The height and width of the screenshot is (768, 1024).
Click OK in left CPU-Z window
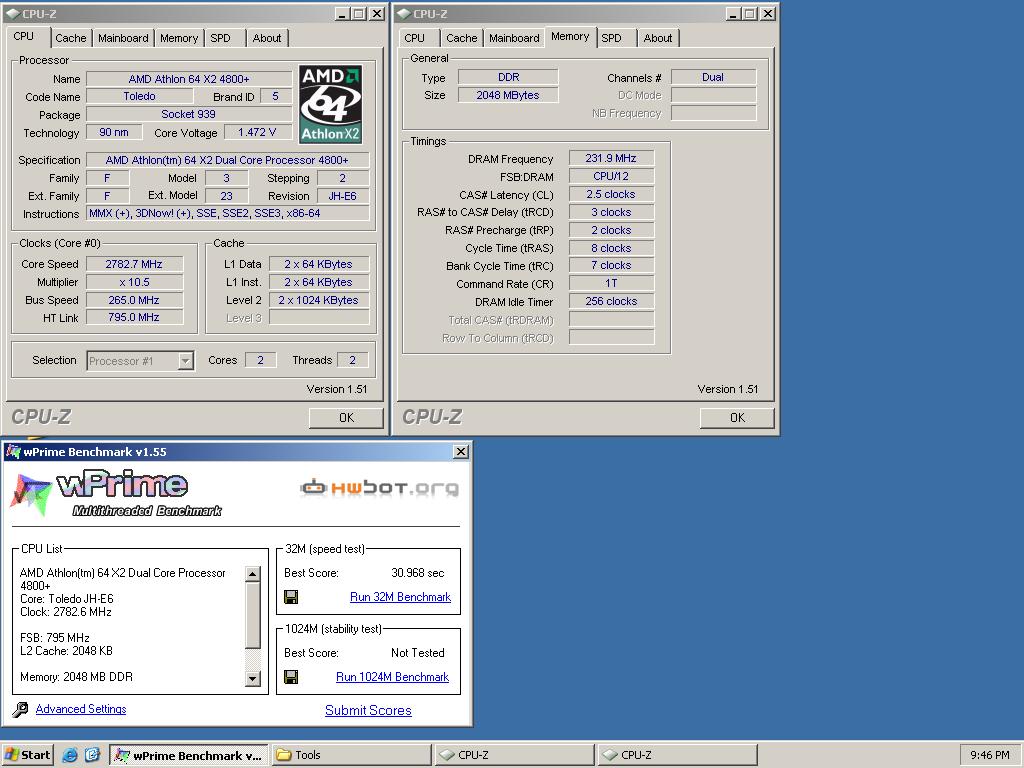pyautogui.click(x=346, y=418)
